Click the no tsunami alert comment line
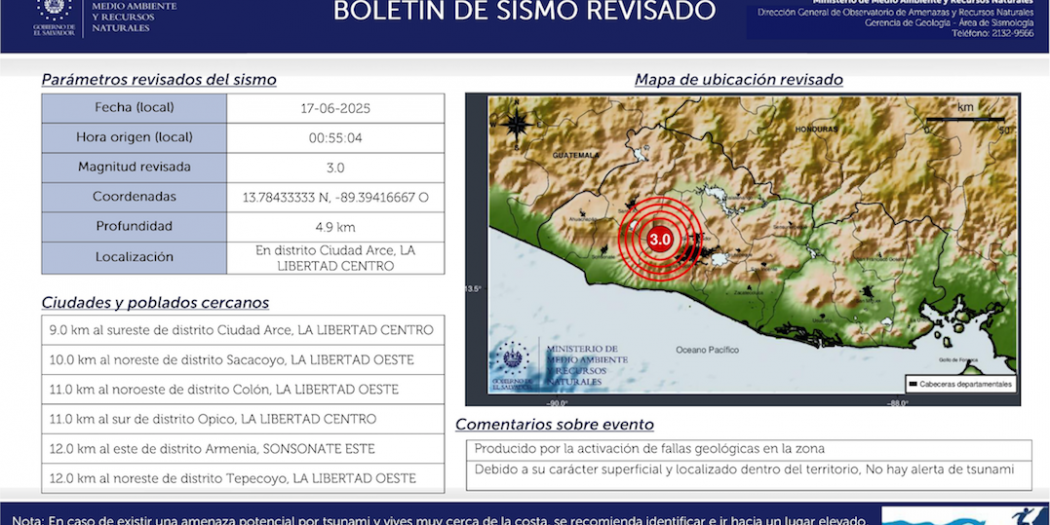 (744, 470)
